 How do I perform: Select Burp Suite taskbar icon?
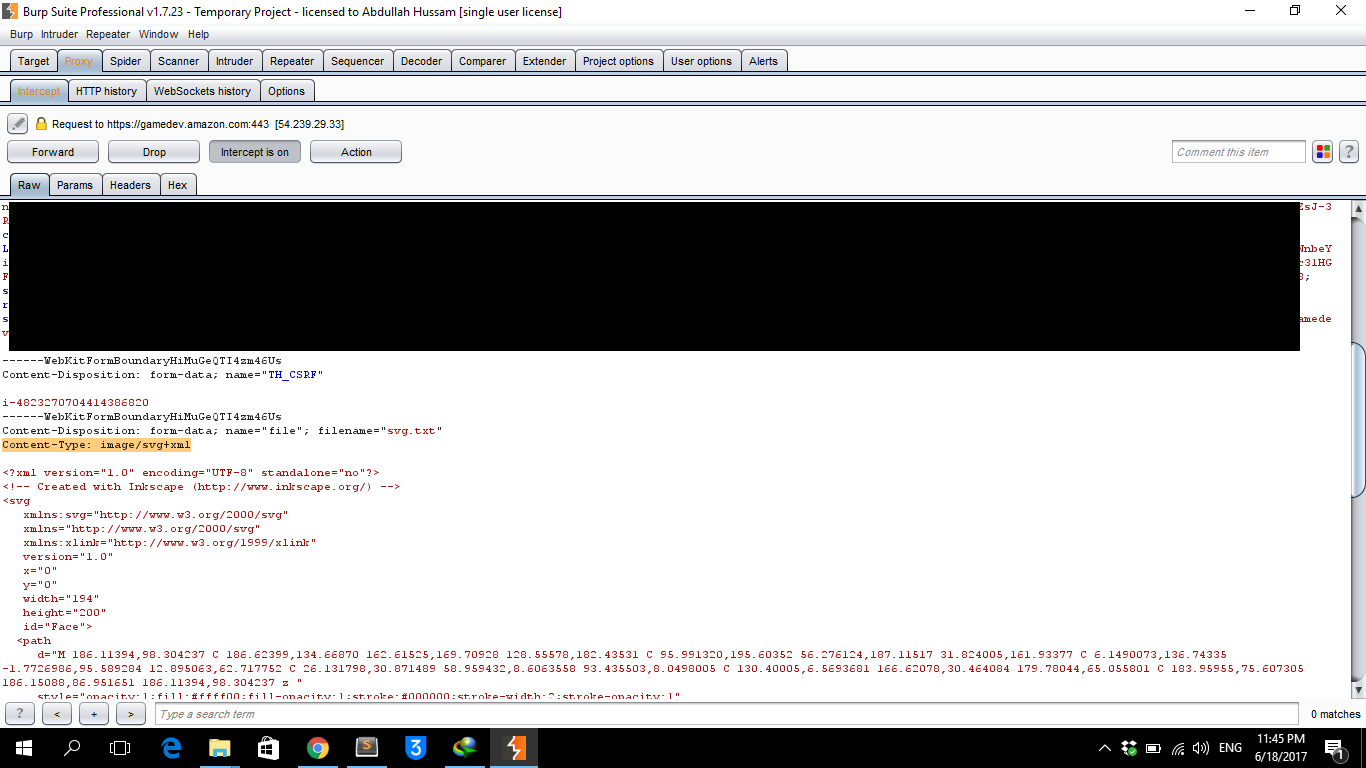pyautogui.click(x=514, y=748)
